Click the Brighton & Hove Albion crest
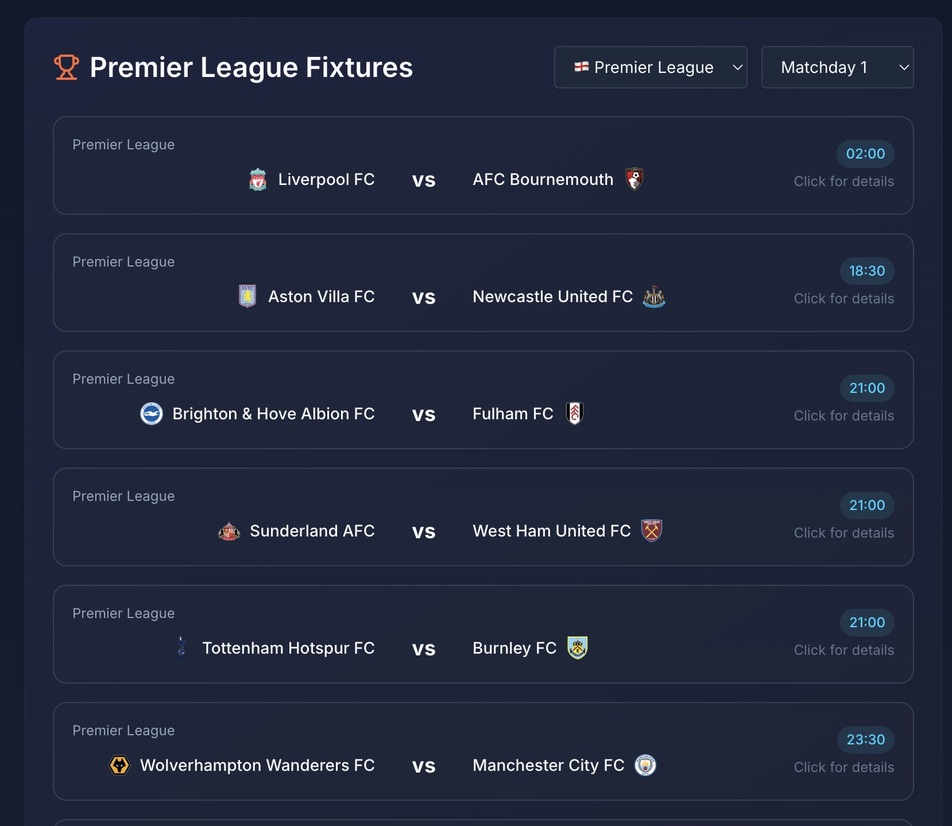The height and width of the screenshot is (826, 952). (151, 414)
